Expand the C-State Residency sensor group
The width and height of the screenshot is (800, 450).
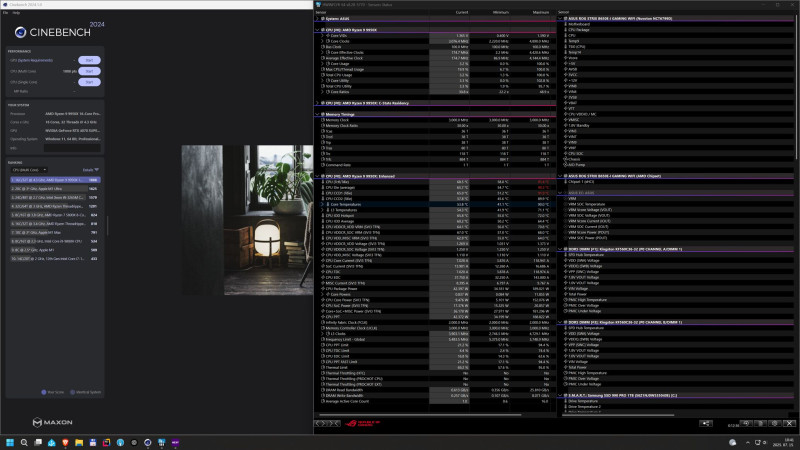tap(317, 103)
